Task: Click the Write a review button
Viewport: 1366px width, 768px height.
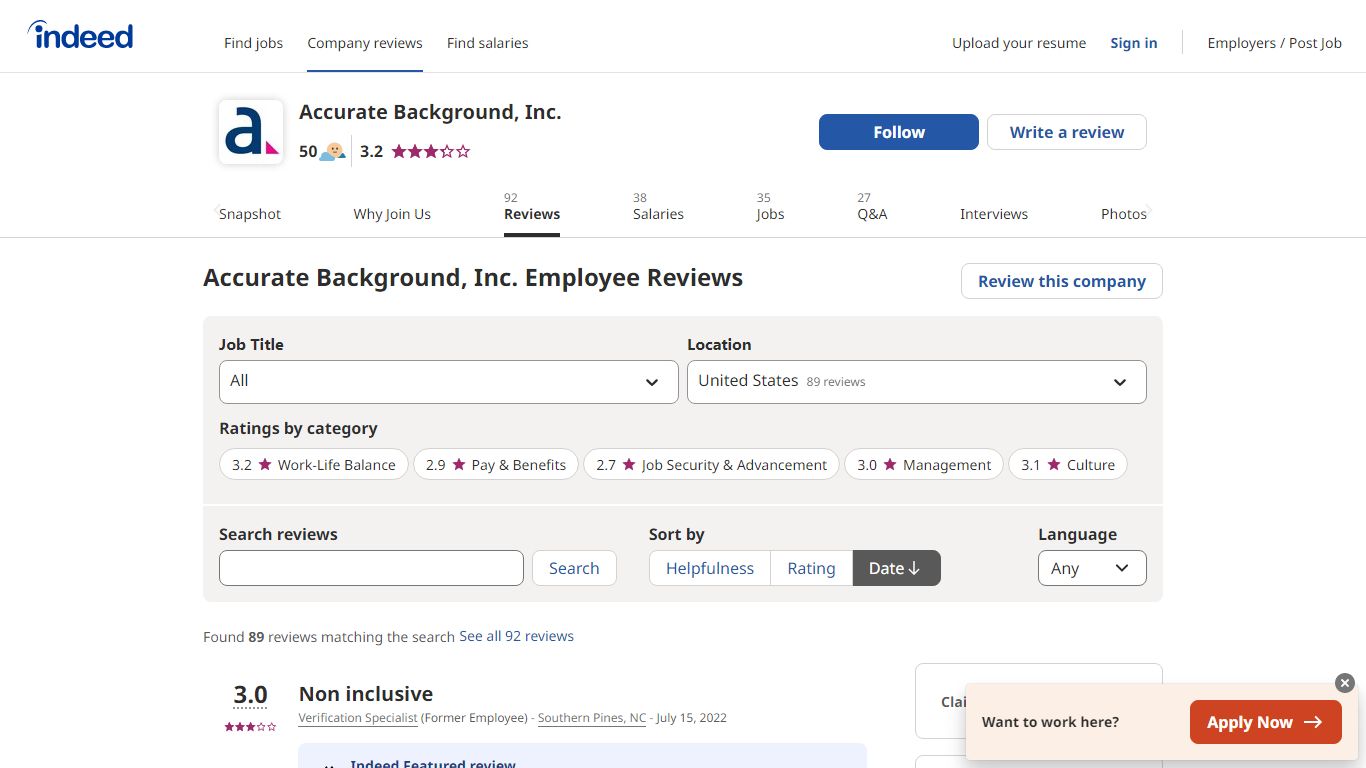Action: tap(1067, 132)
